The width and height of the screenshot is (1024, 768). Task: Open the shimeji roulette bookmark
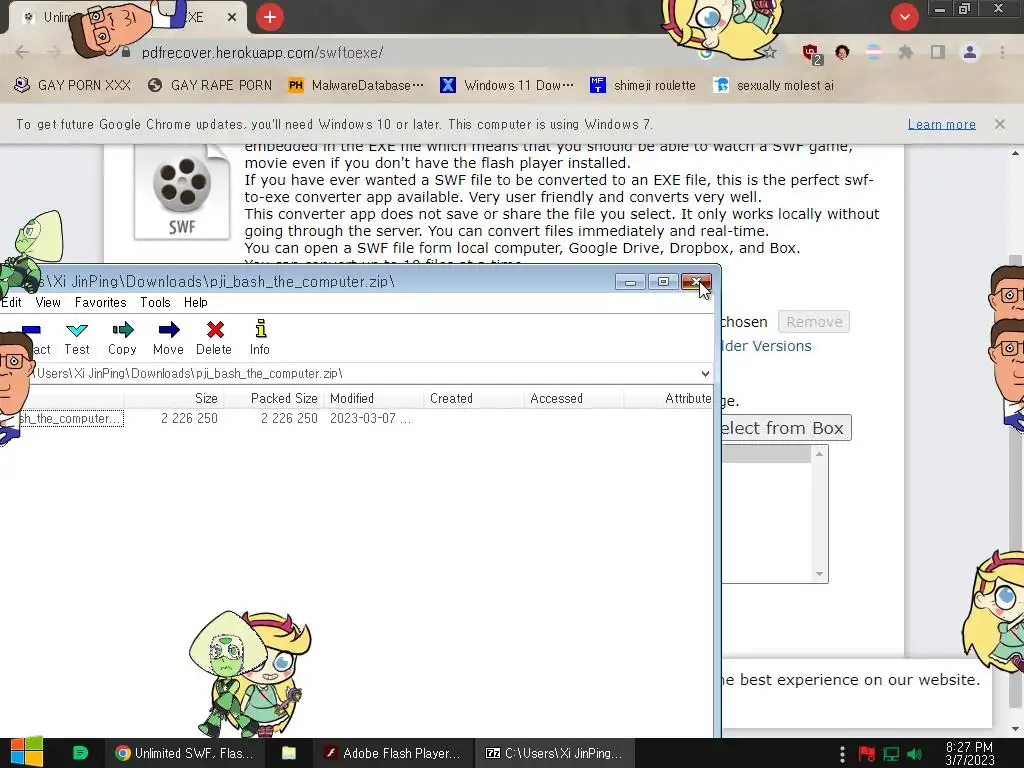[x=643, y=86]
